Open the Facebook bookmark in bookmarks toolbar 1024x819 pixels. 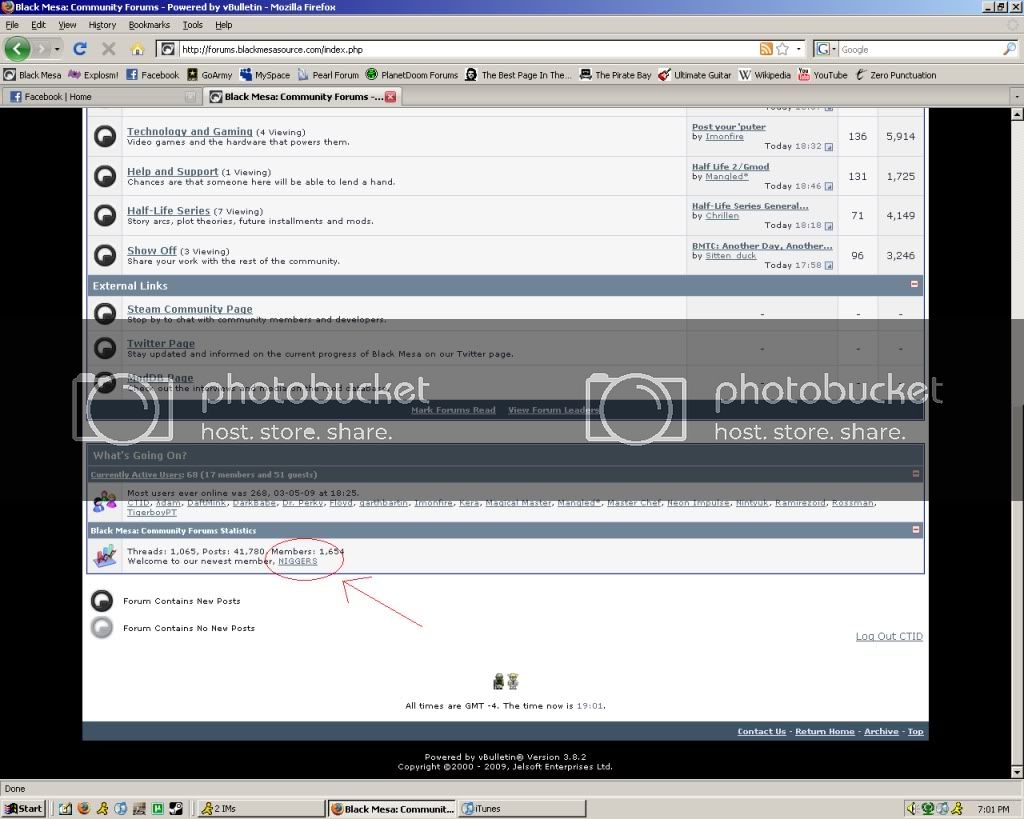pos(152,75)
